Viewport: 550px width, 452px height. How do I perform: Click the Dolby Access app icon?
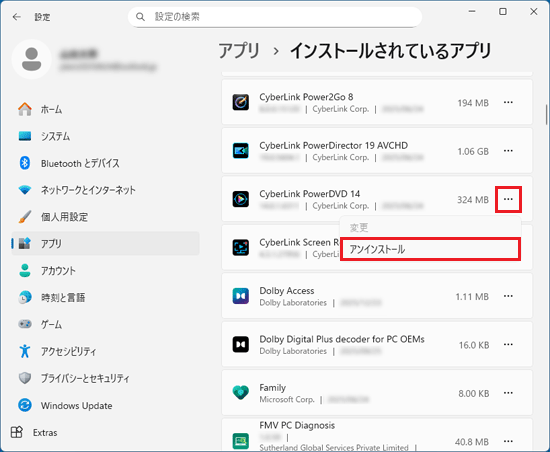(x=241, y=296)
